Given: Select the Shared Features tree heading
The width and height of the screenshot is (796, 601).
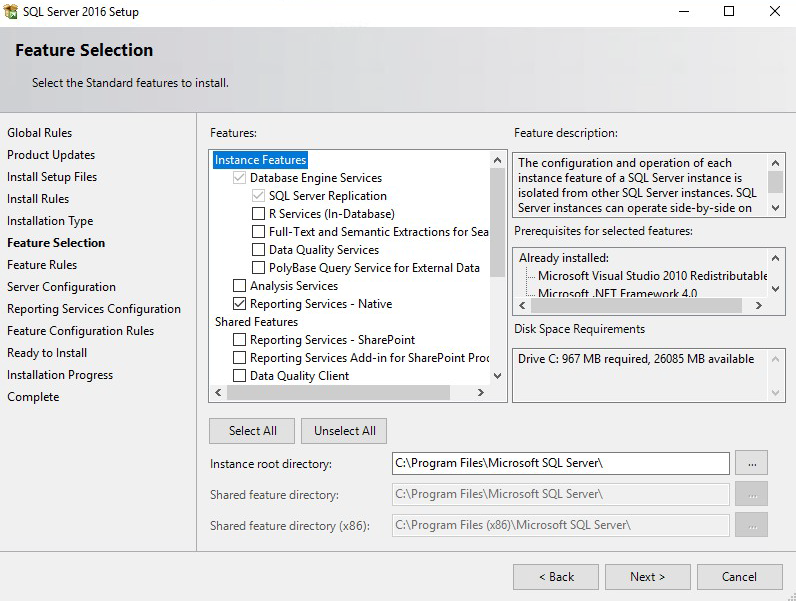Looking at the screenshot, I should pos(256,322).
